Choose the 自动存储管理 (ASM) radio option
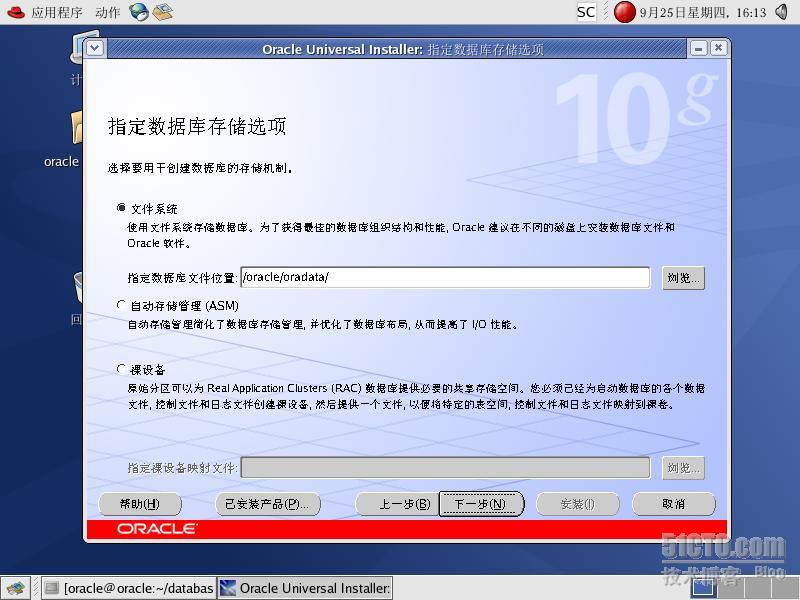Viewport: 800px width, 600px height. tap(121, 305)
